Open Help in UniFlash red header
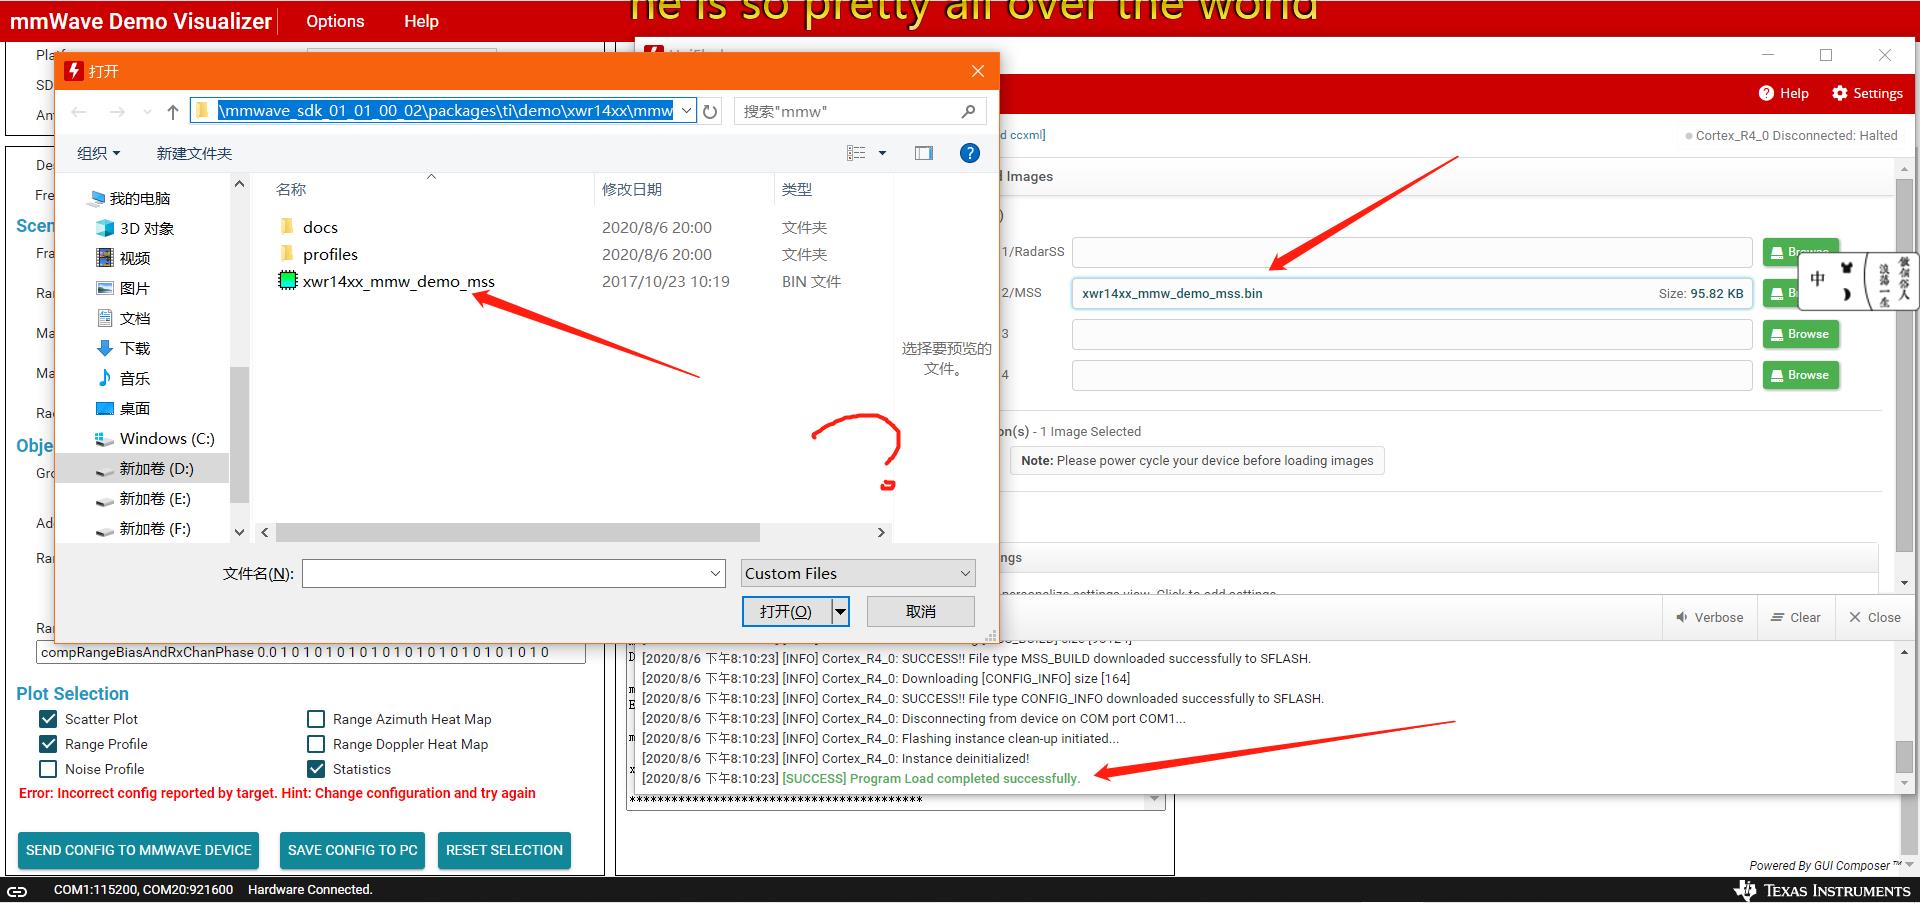The image size is (1920, 903). coord(1784,93)
